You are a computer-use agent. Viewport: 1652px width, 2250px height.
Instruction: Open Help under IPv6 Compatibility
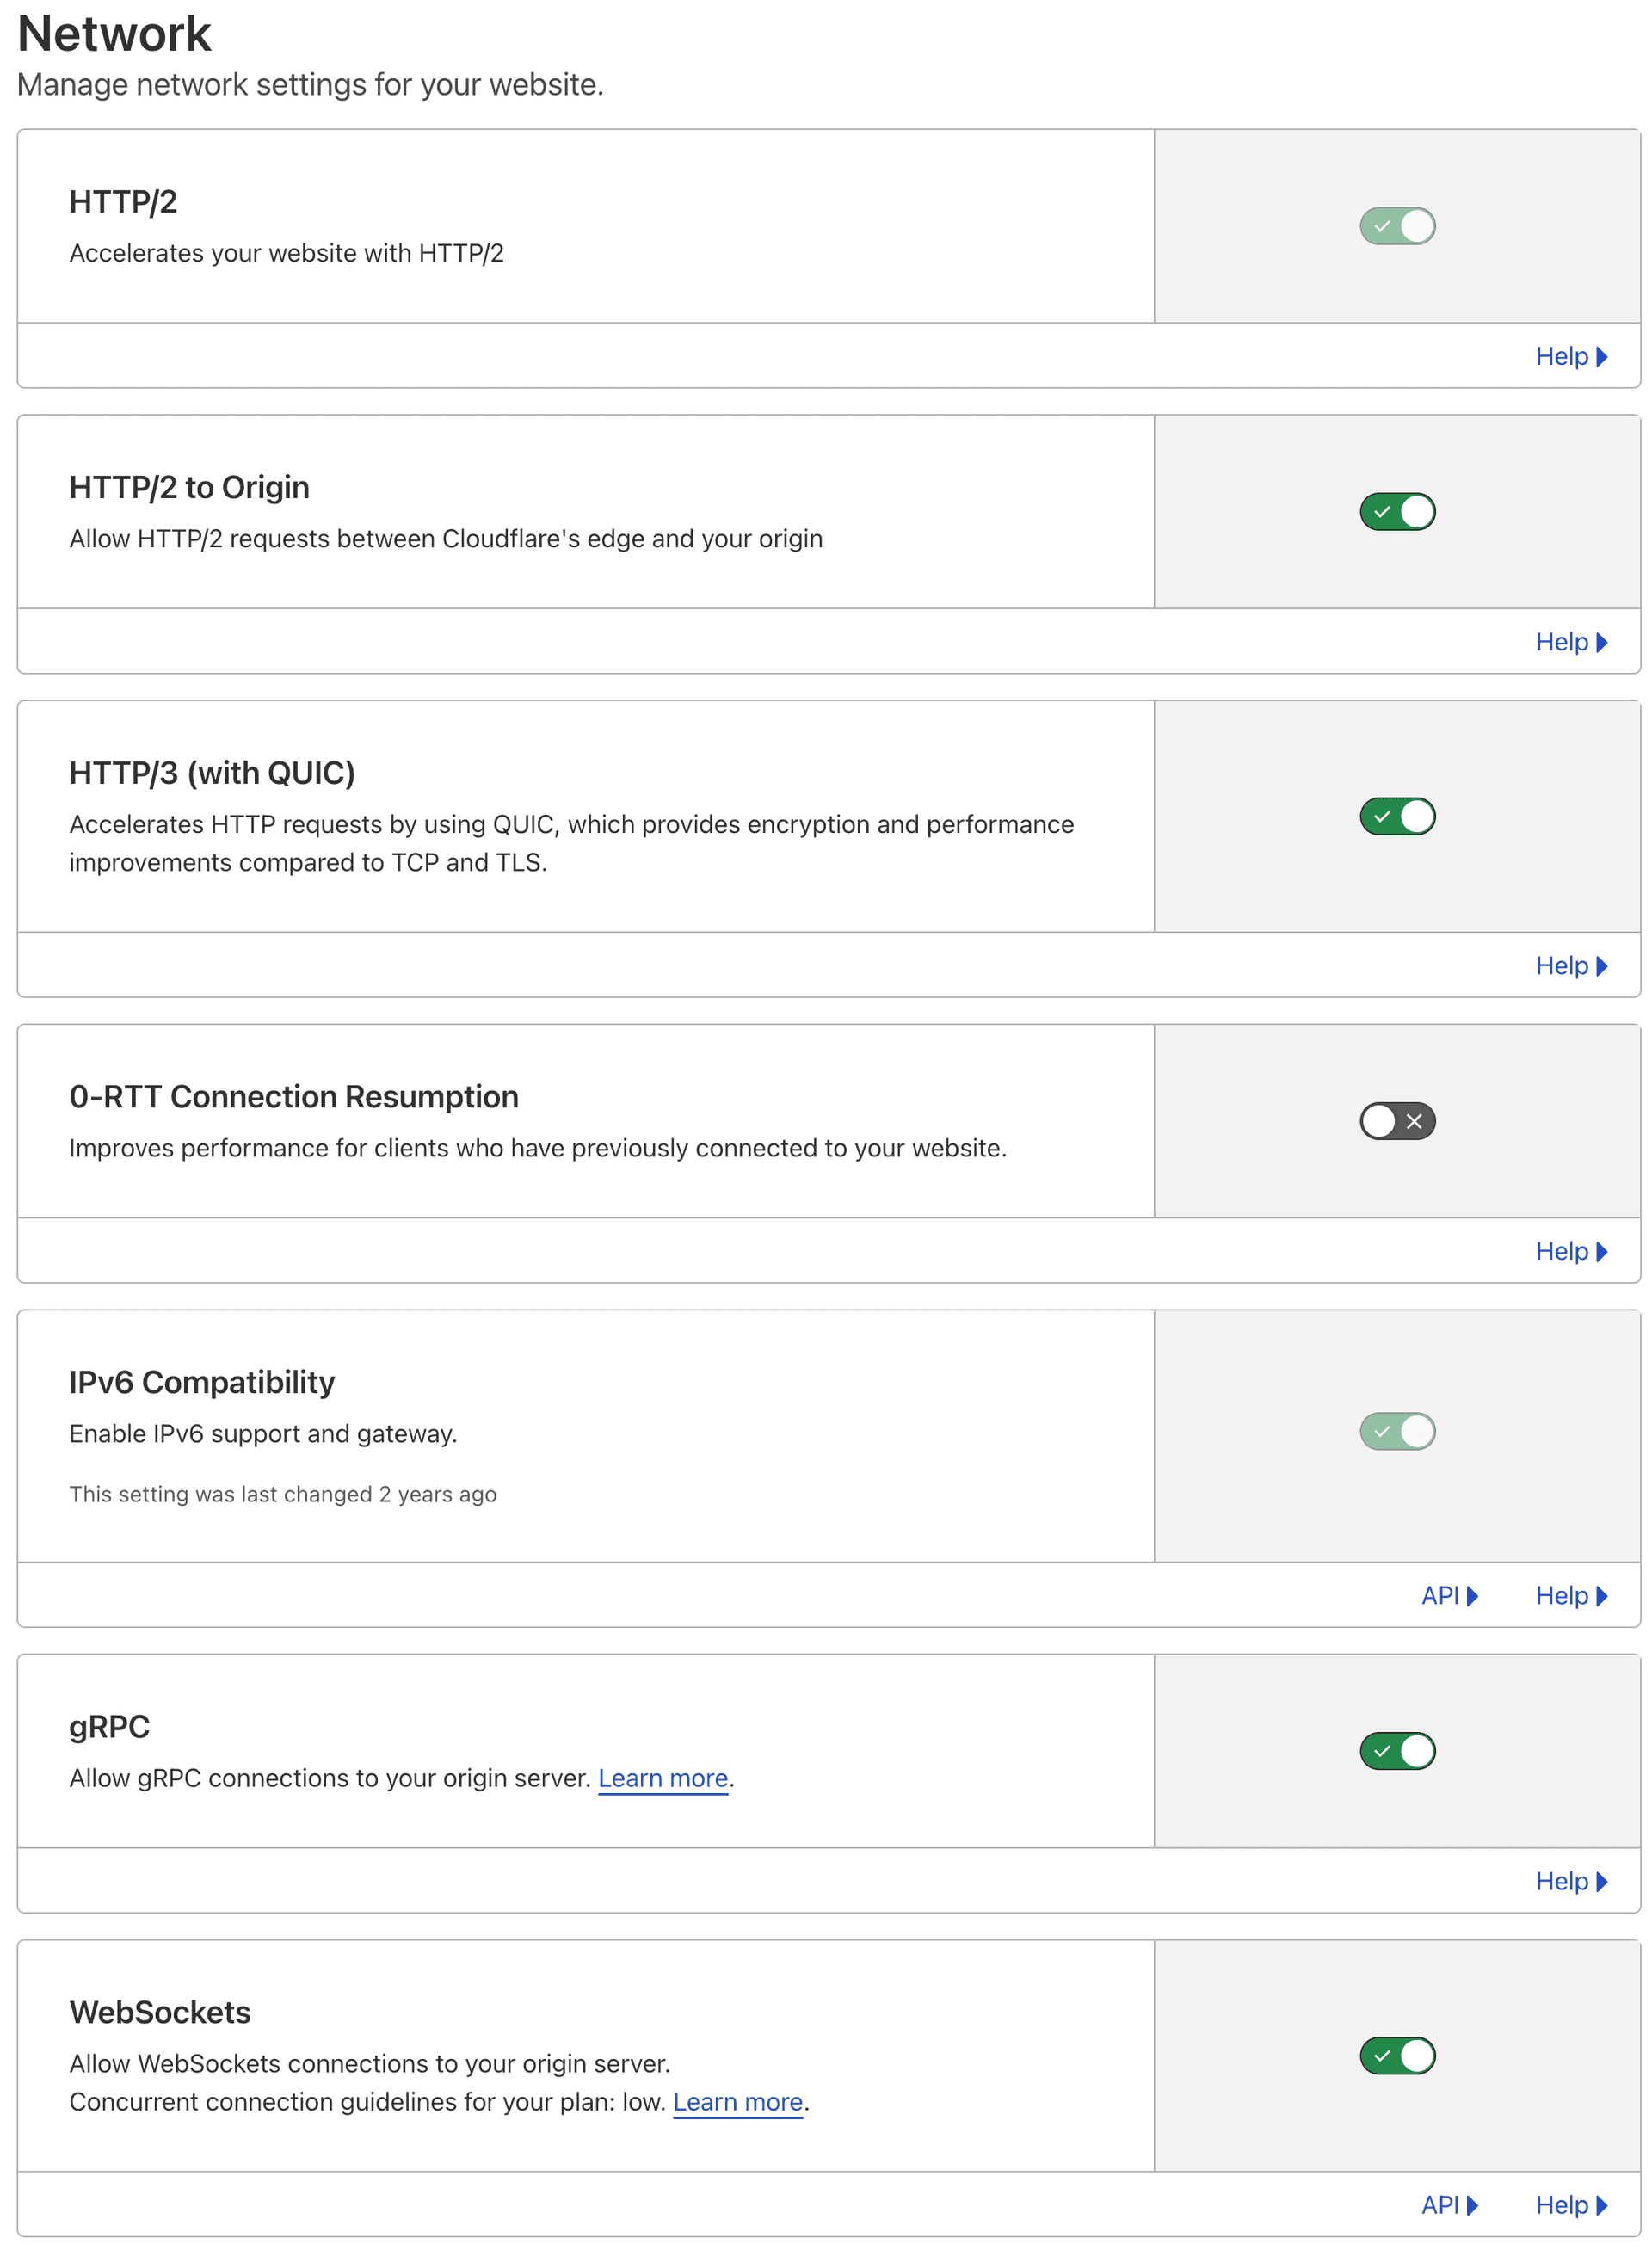[x=1570, y=1596]
